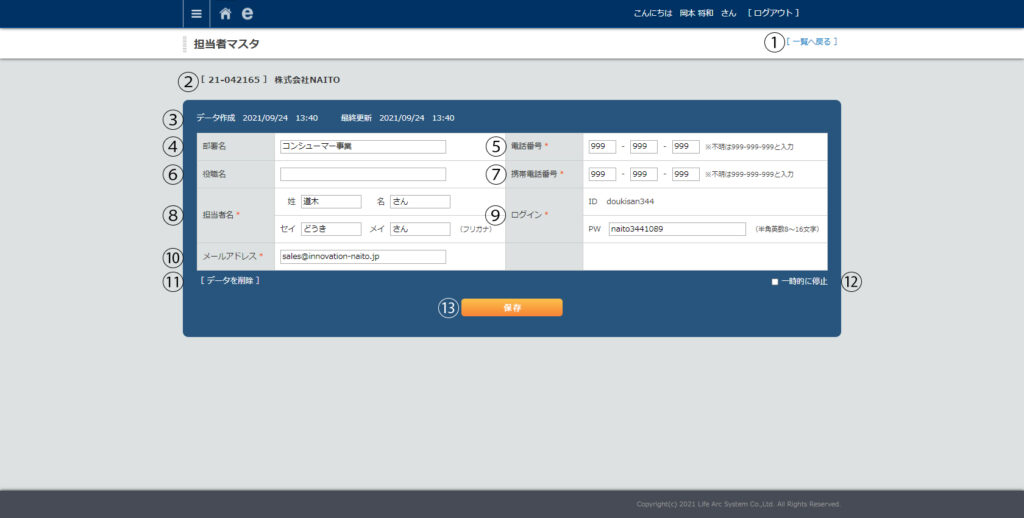Click the データを削除 delete link

click(x=230, y=281)
